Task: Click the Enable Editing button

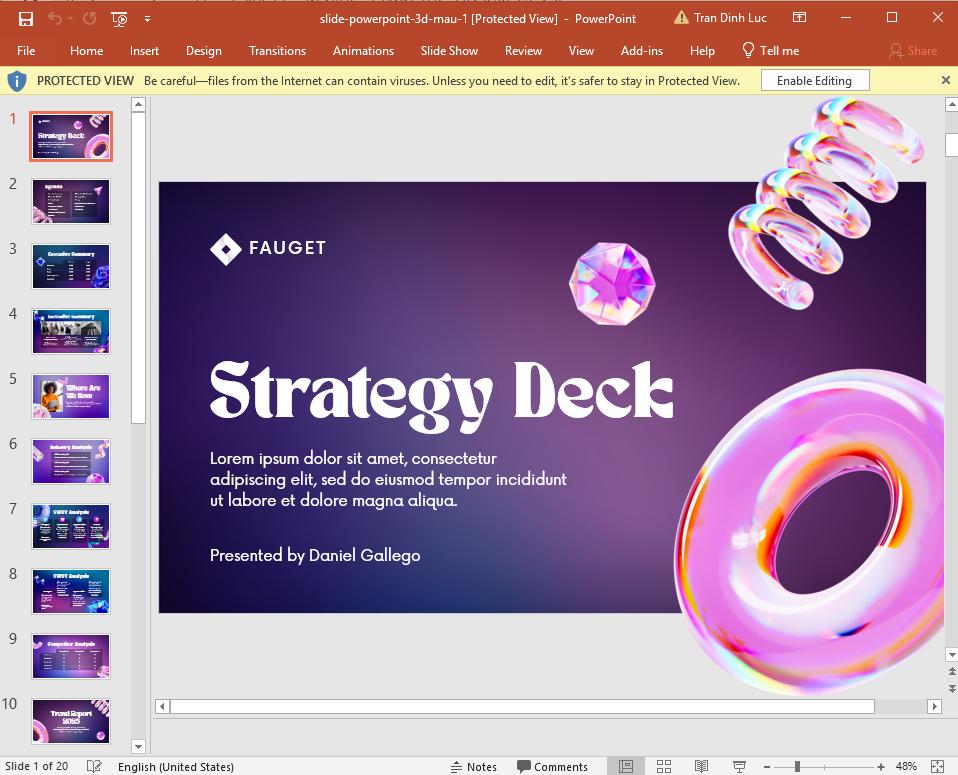Action: (x=816, y=80)
